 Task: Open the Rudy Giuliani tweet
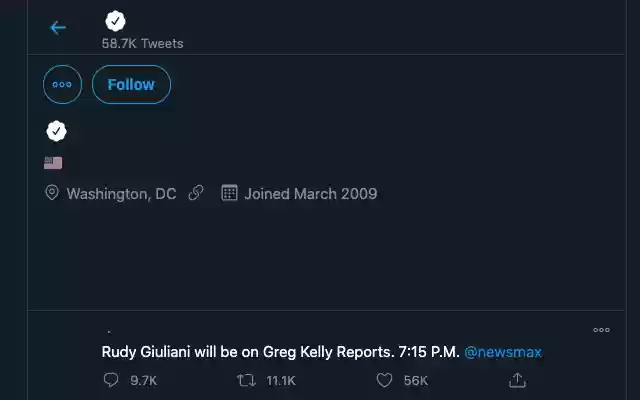280,352
